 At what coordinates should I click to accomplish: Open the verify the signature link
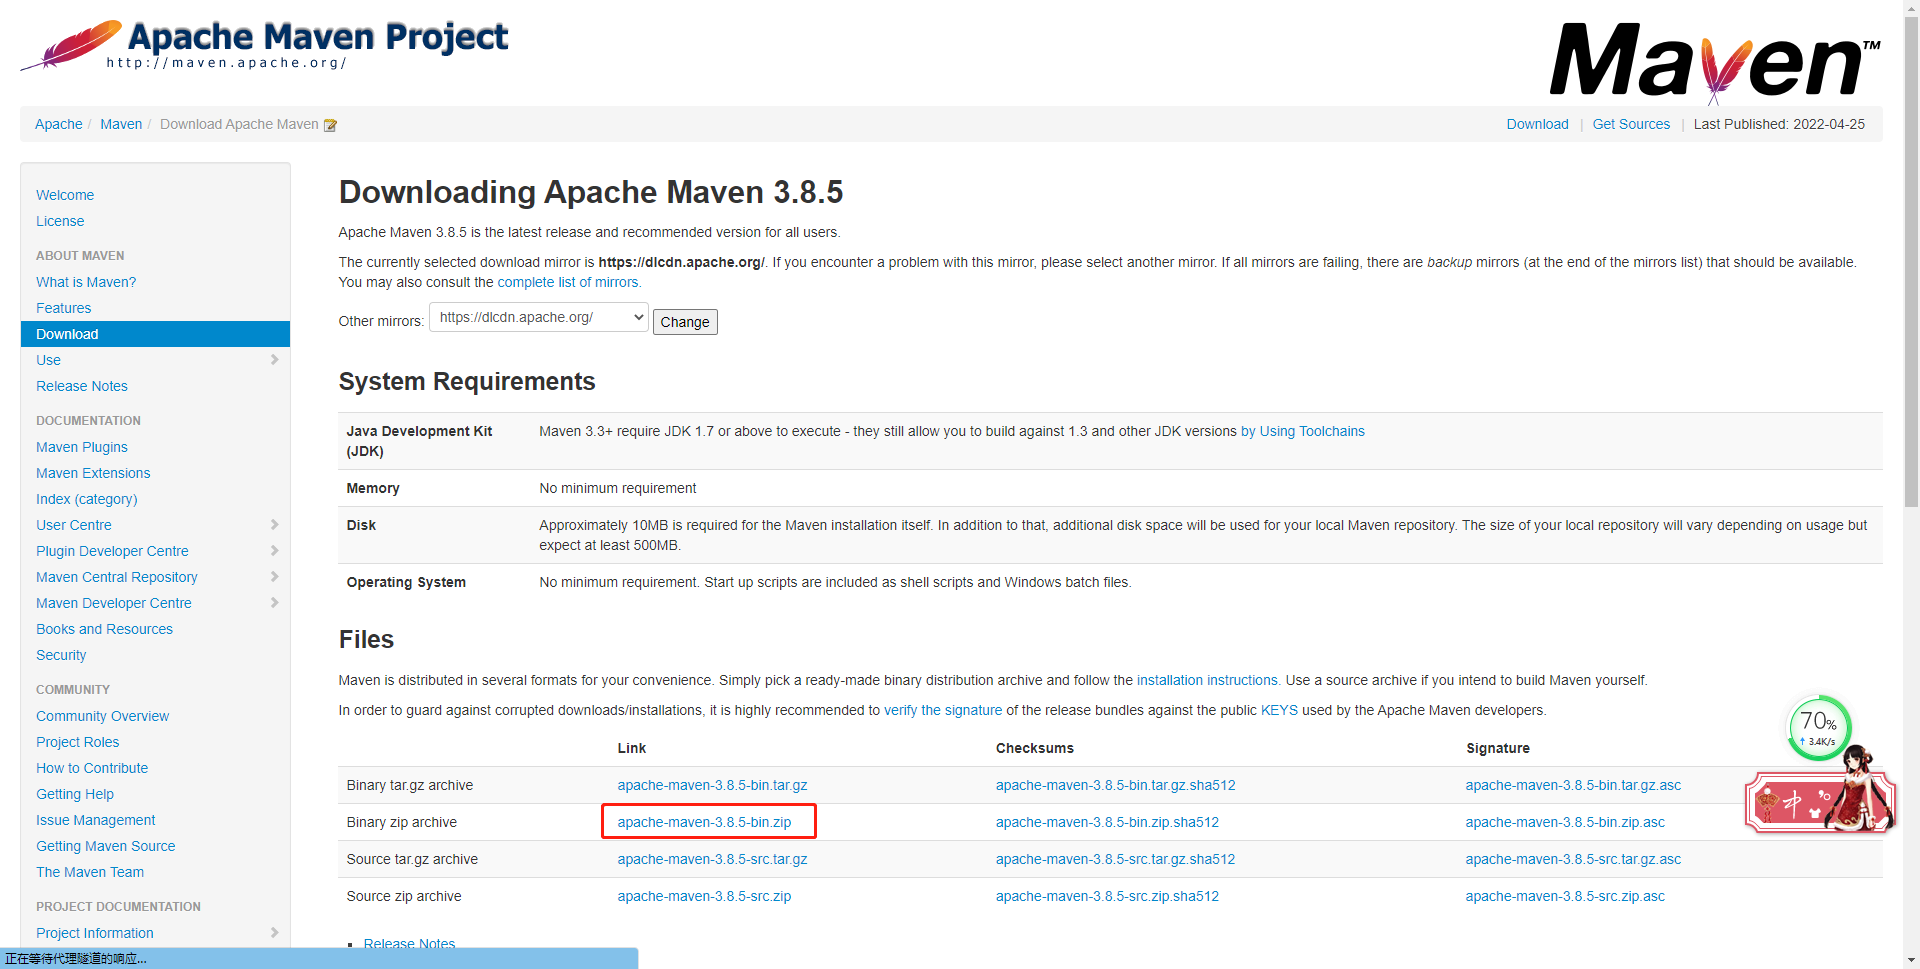943,710
